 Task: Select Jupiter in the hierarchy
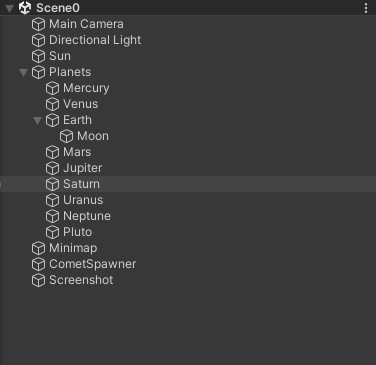(83, 168)
